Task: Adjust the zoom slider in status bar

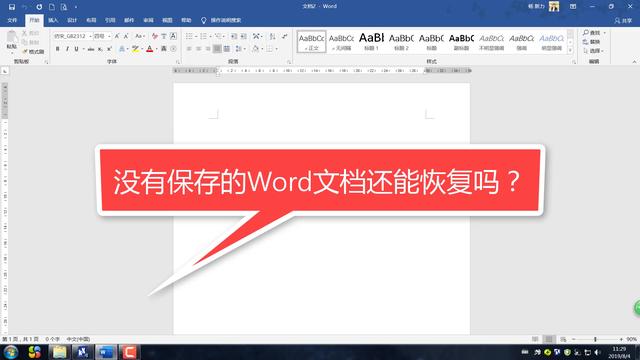Action: (x=595, y=339)
